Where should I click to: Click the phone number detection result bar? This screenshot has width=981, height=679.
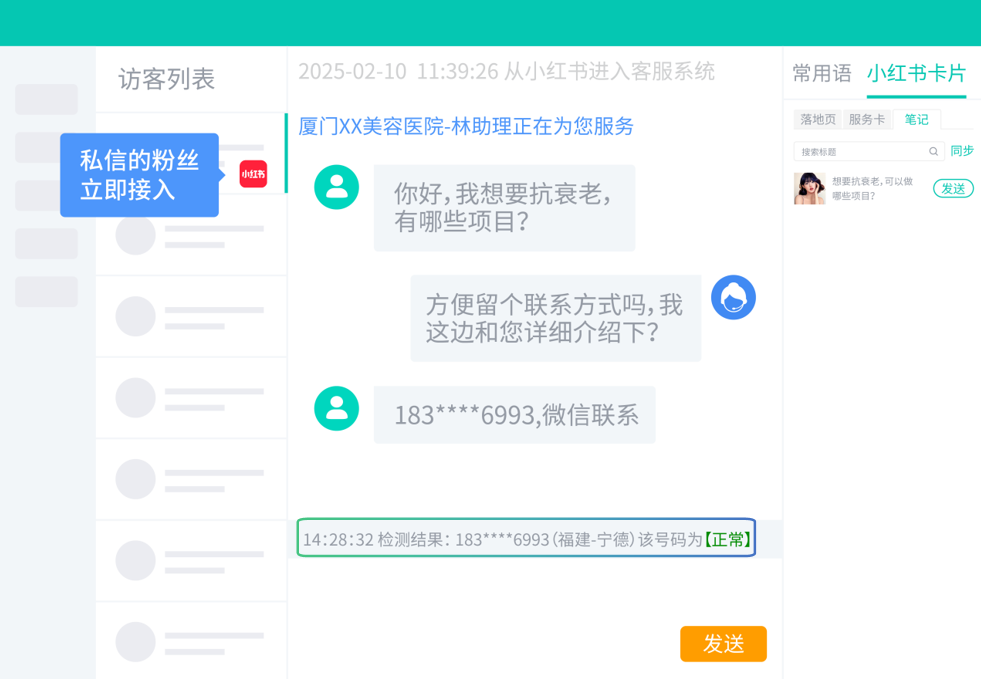coord(526,538)
